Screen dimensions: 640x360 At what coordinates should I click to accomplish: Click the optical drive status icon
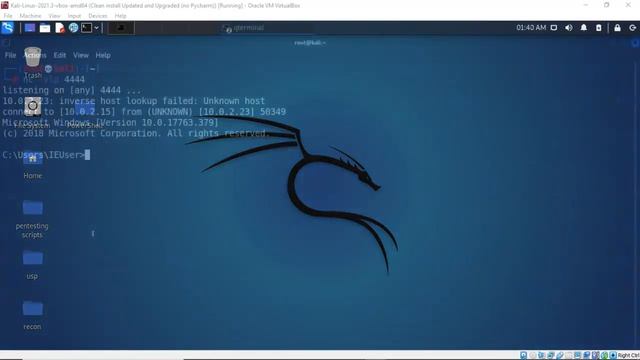(x=533, y=356)
